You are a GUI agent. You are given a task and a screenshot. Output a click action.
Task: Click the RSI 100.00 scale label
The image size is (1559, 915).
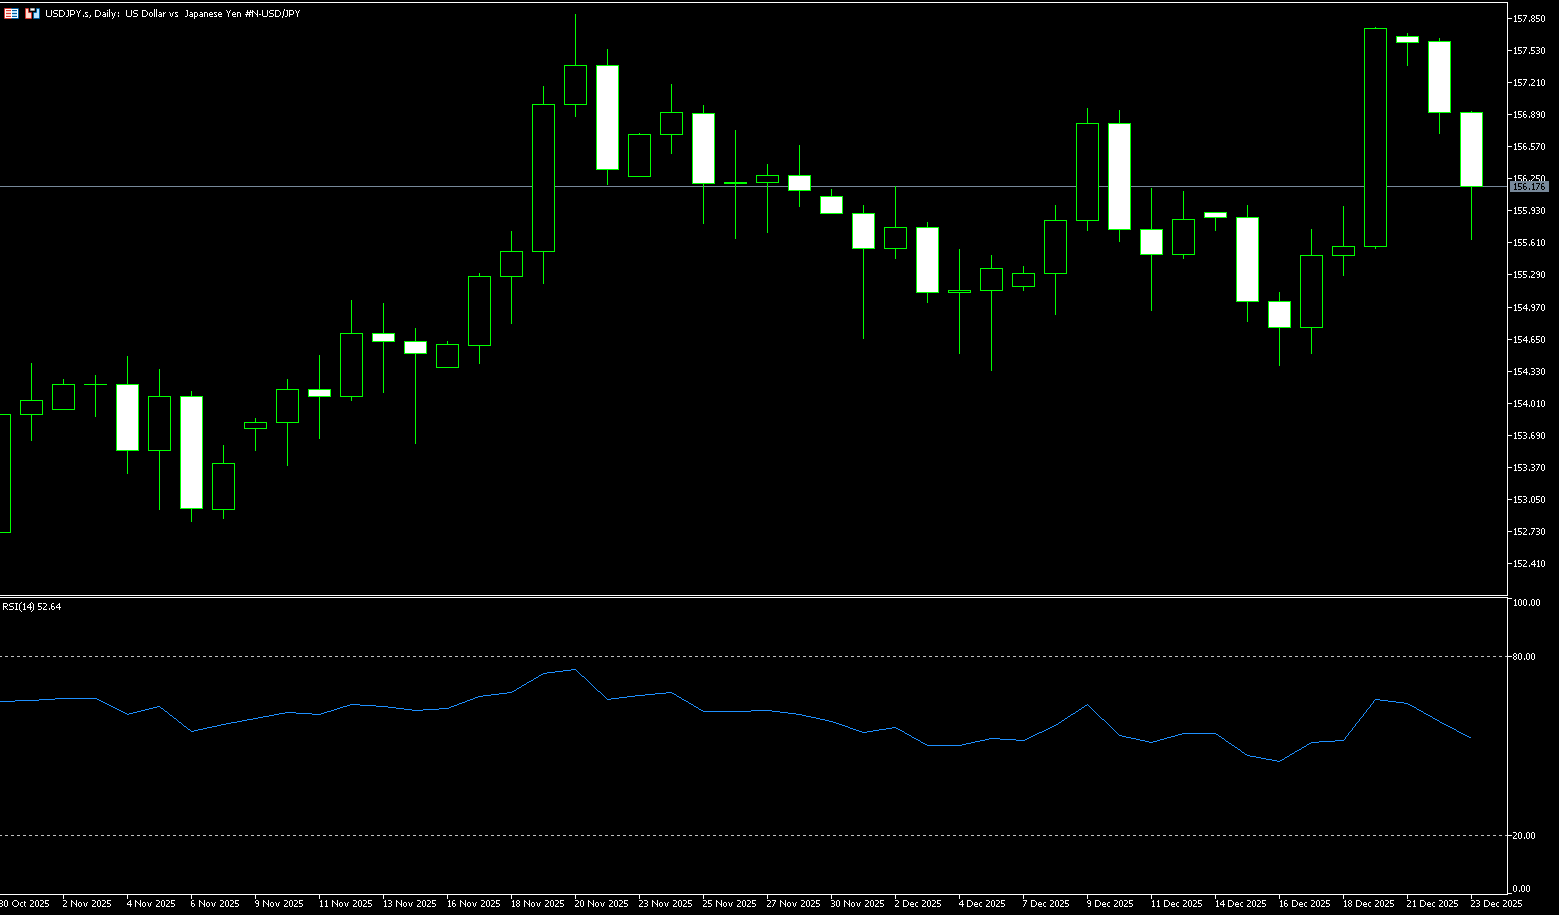pos(1526,603)
